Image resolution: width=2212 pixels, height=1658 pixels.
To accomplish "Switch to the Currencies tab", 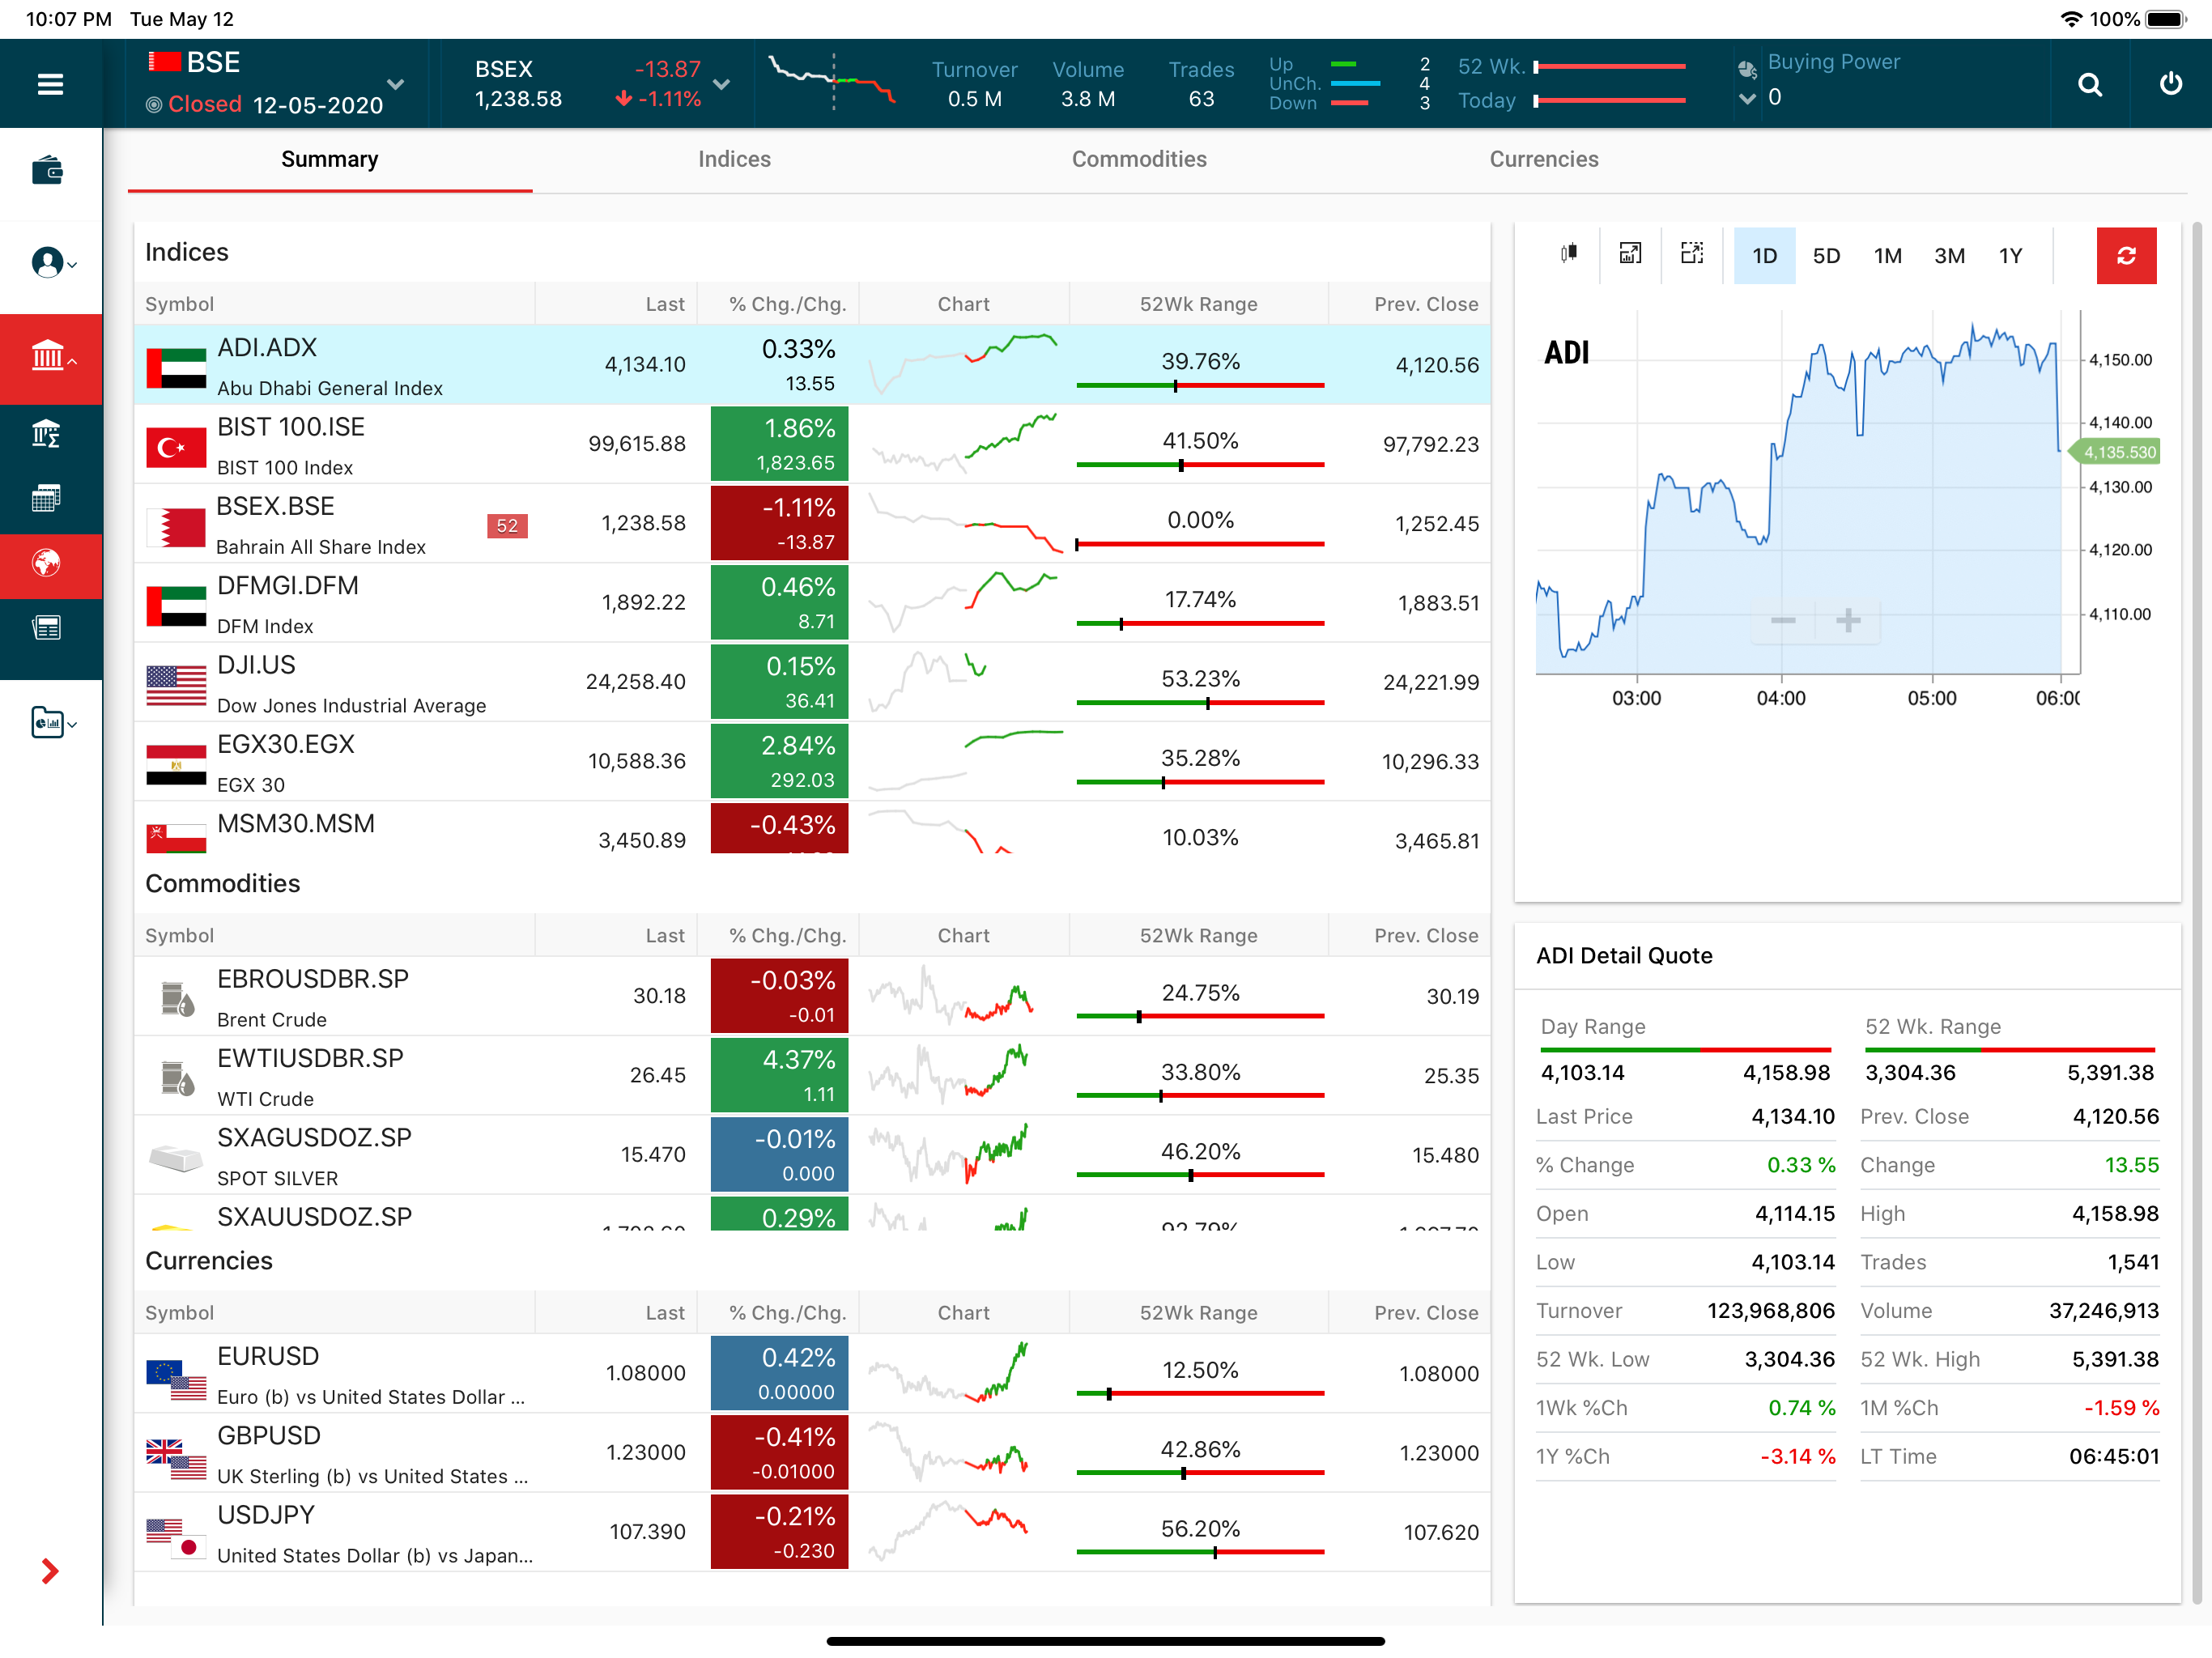I will coord(1543,159).
